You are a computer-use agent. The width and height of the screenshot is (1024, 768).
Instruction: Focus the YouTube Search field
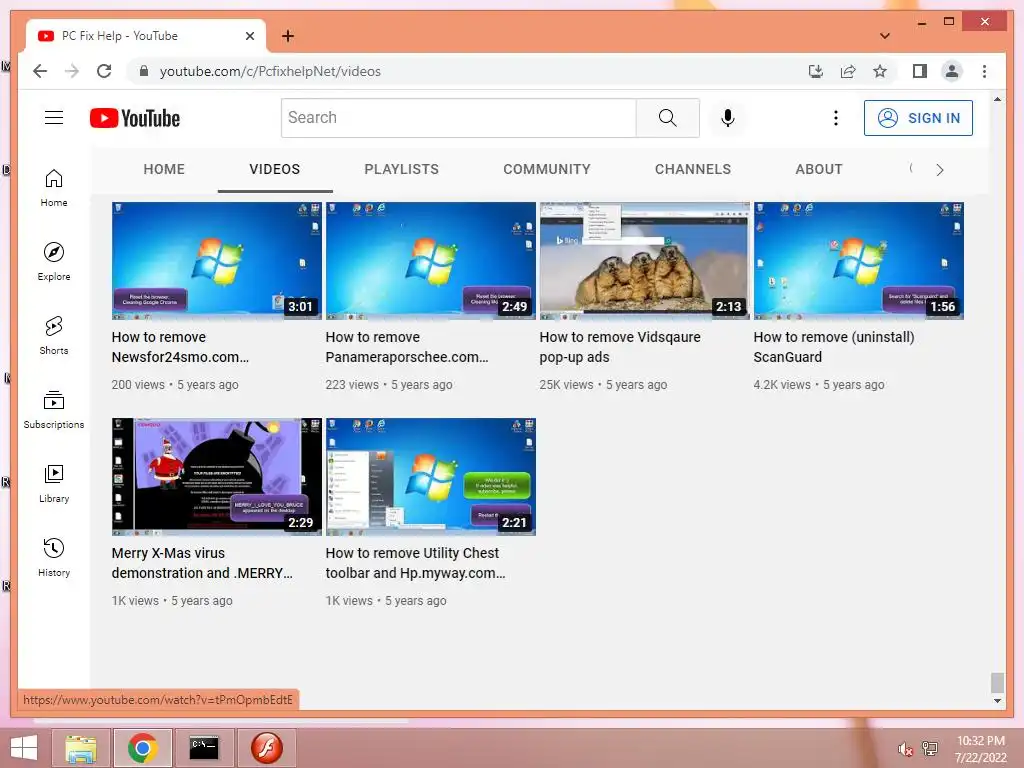click(458, 118)
